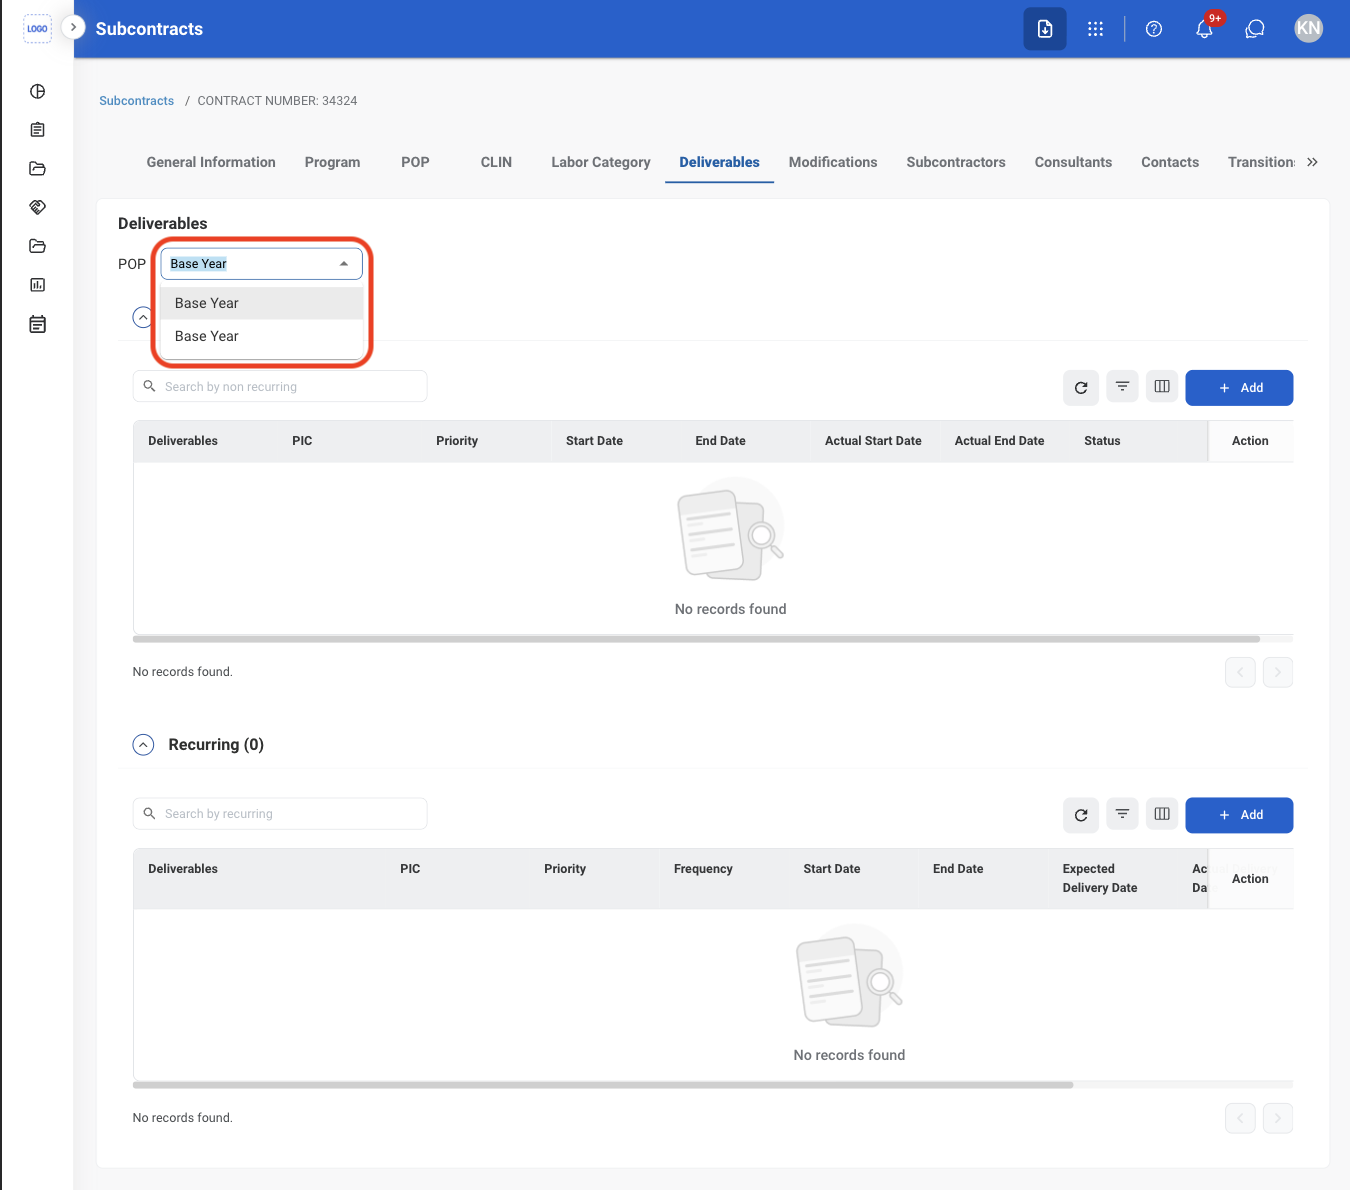This screenshot has width=1350, height=1190.
Task: Click the Expected Delivery Date column header
Action: (1100, 878)
